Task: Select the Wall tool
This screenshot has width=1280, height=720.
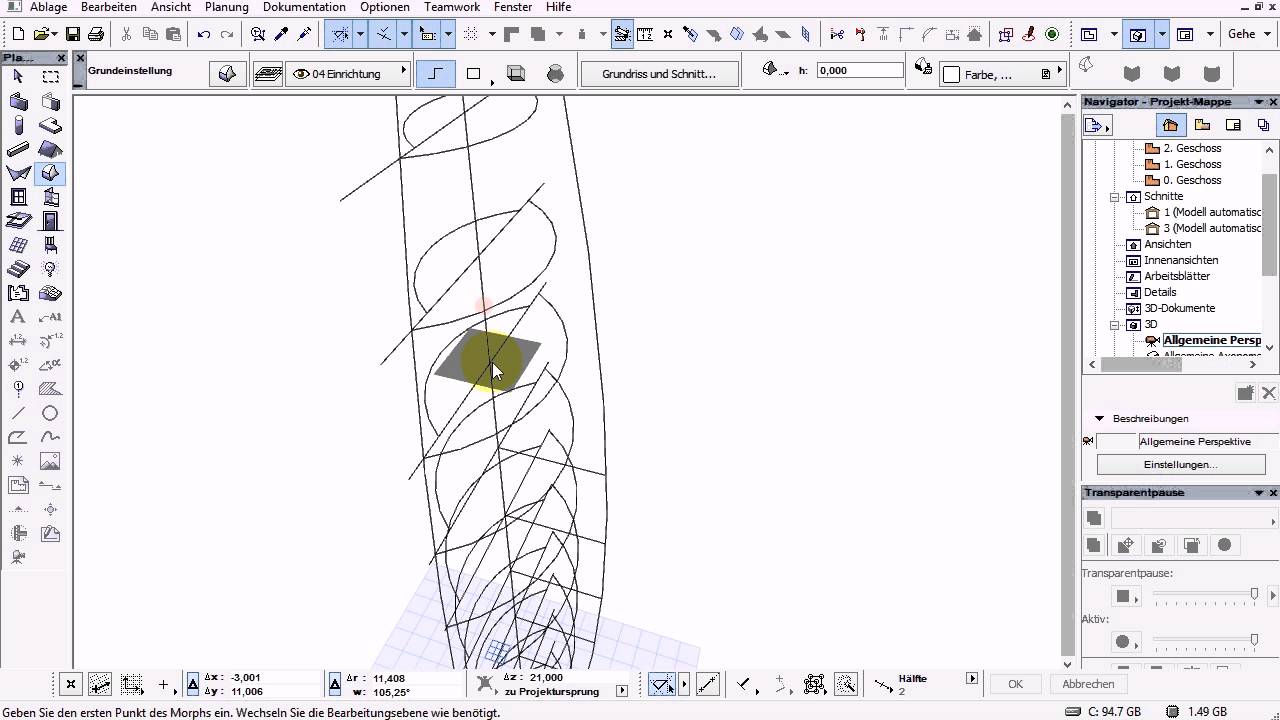Action: 18,101
